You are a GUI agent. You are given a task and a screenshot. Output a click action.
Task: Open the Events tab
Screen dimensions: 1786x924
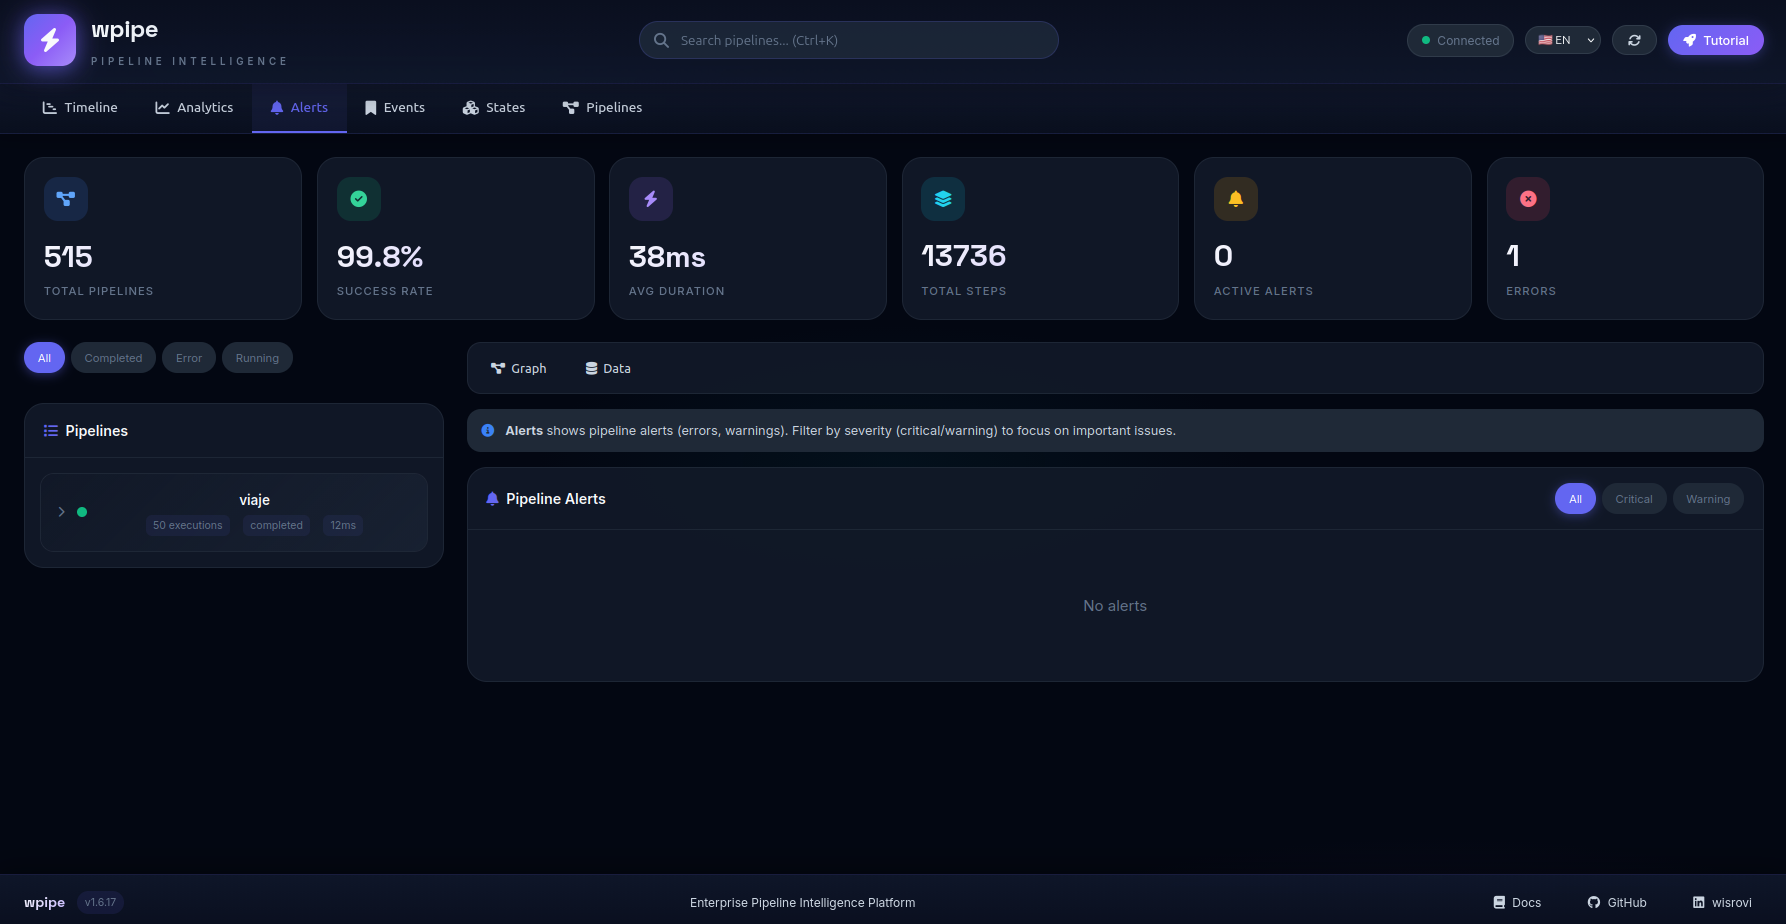[395, 108]
